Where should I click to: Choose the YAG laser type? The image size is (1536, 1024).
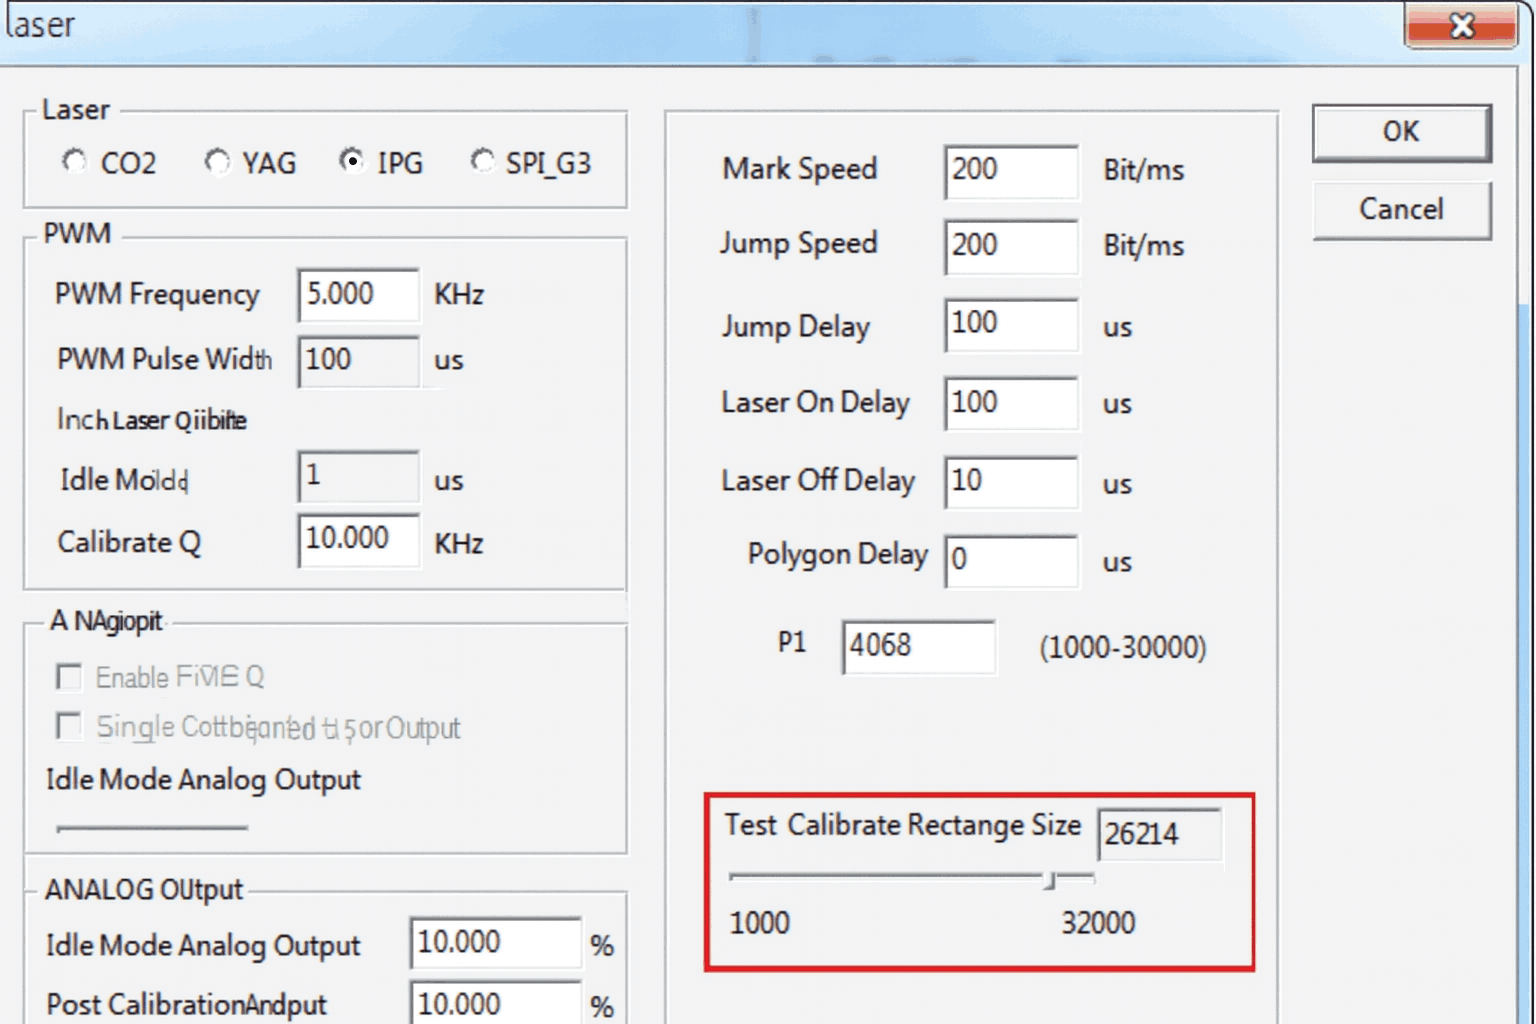217,161
